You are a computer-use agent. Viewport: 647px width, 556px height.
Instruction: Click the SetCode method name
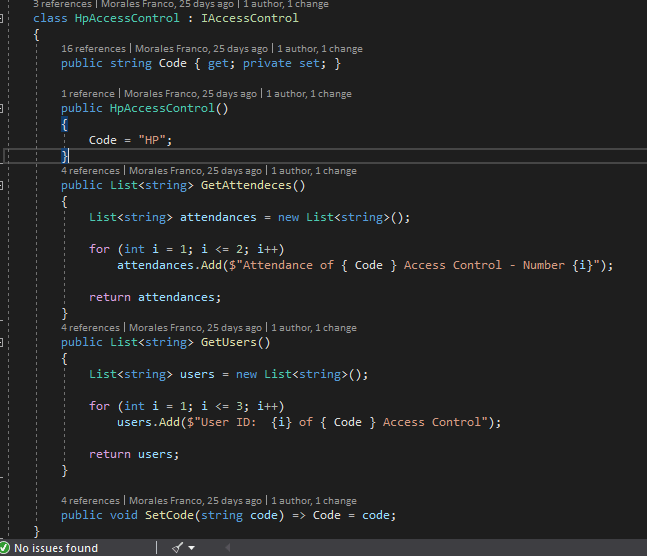click(x=169, y=516)
